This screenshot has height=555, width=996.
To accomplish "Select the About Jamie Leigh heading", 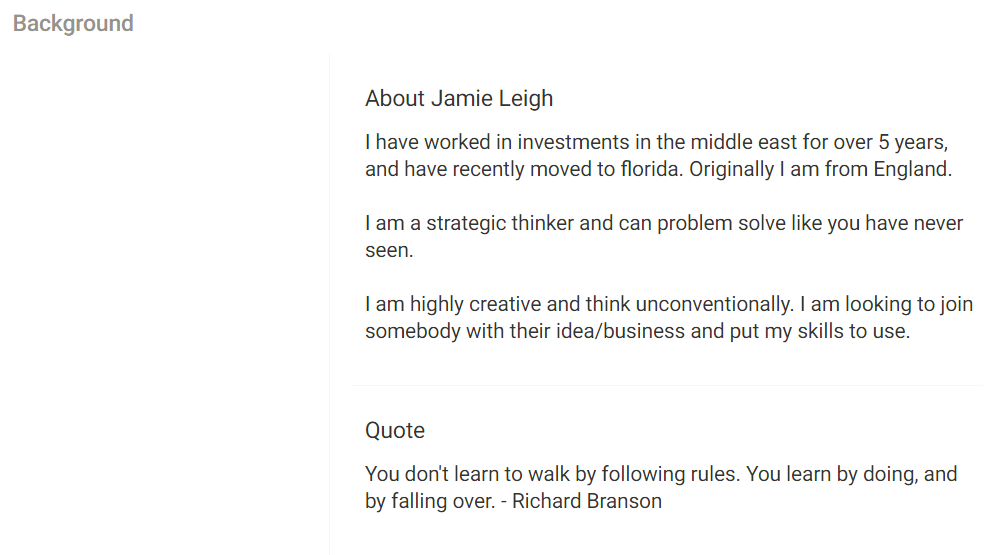I will (459, 98).
